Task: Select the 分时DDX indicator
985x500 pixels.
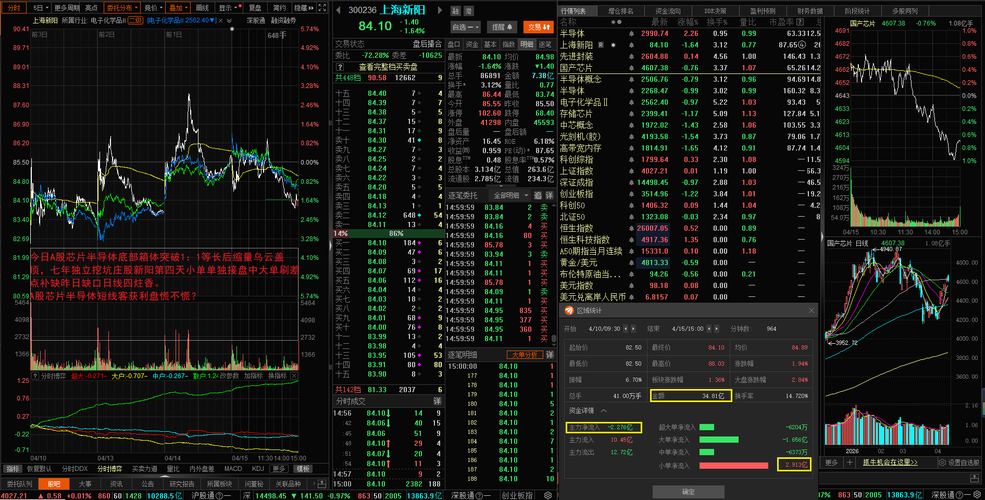Action: (x=74, y=469)
